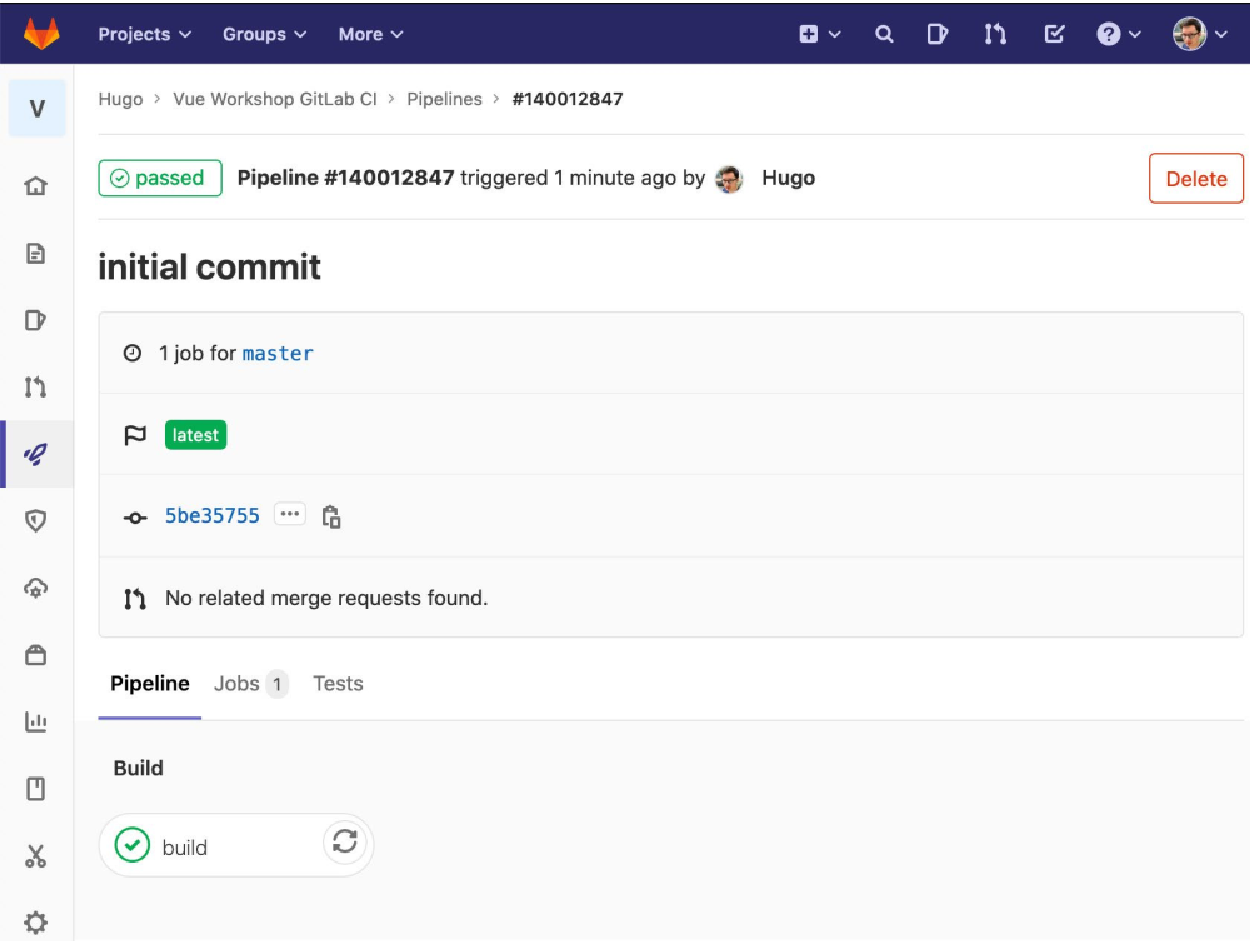Open the user avatar menu
The height and width of the screenshot is (945, 1251).
tap(1199, 34)
